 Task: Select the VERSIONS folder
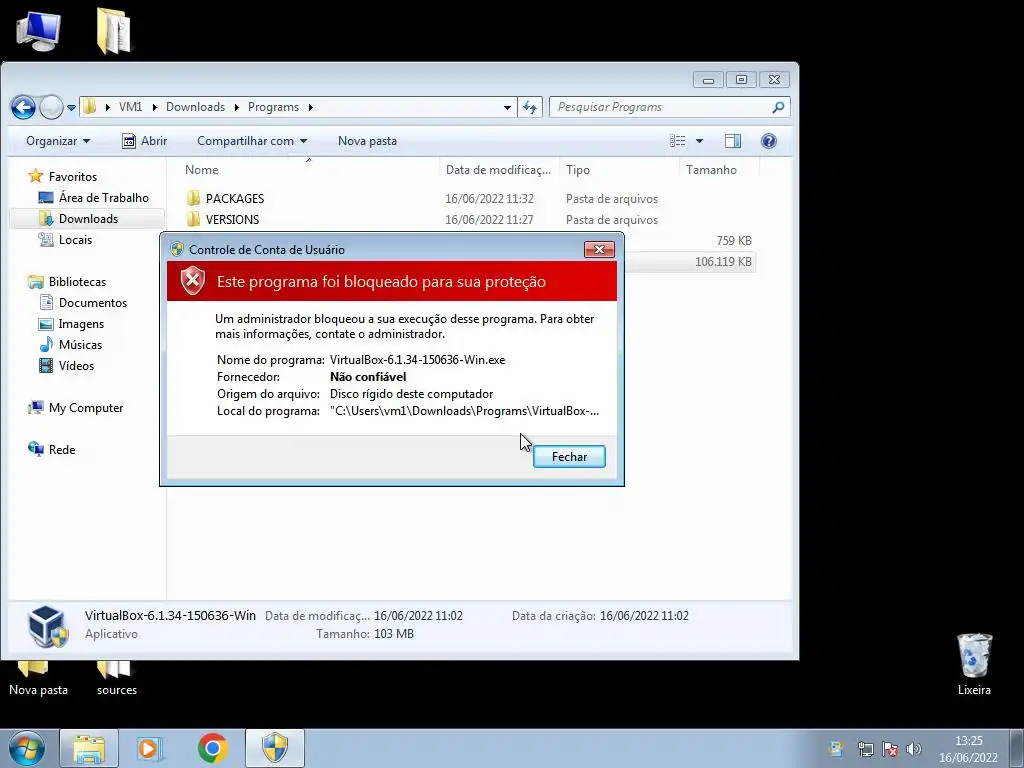pos(232,219)
